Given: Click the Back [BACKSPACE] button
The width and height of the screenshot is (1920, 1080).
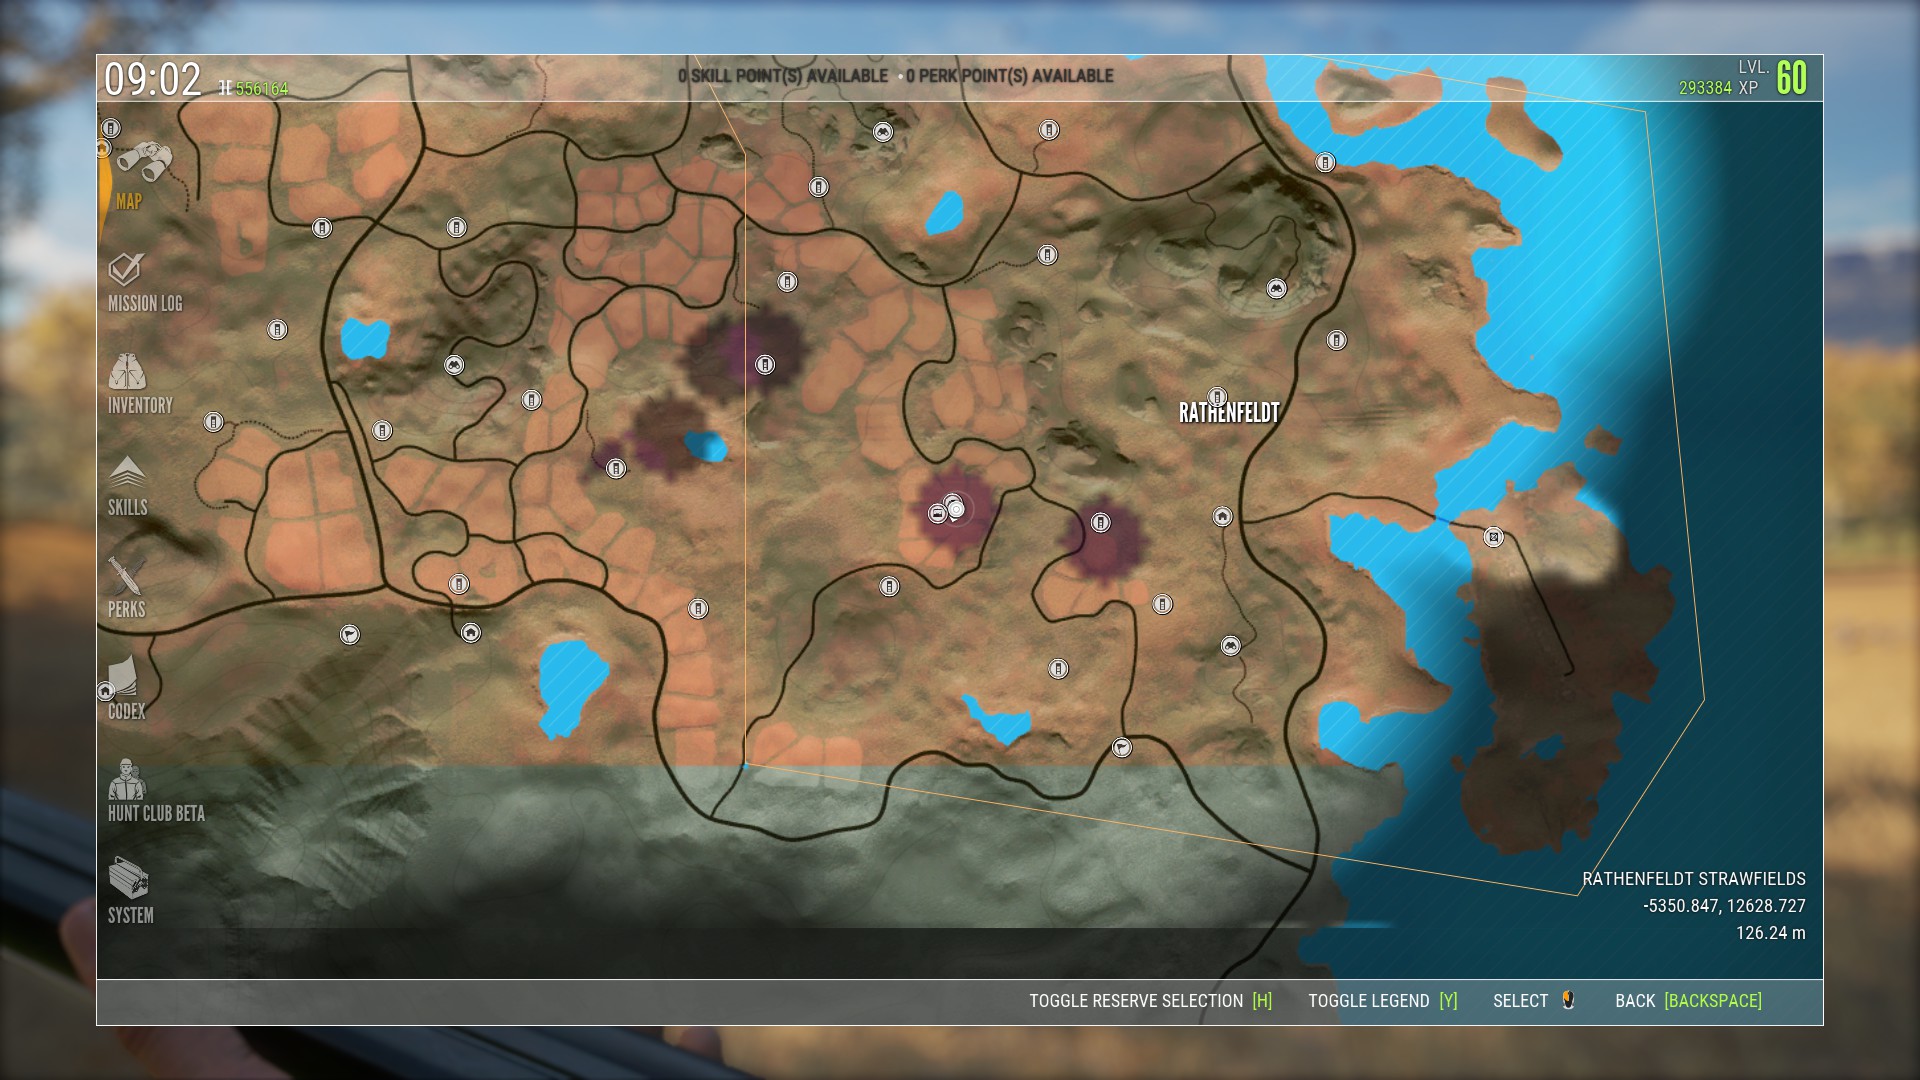Looking at the screenshot, I should 1688,1001.
